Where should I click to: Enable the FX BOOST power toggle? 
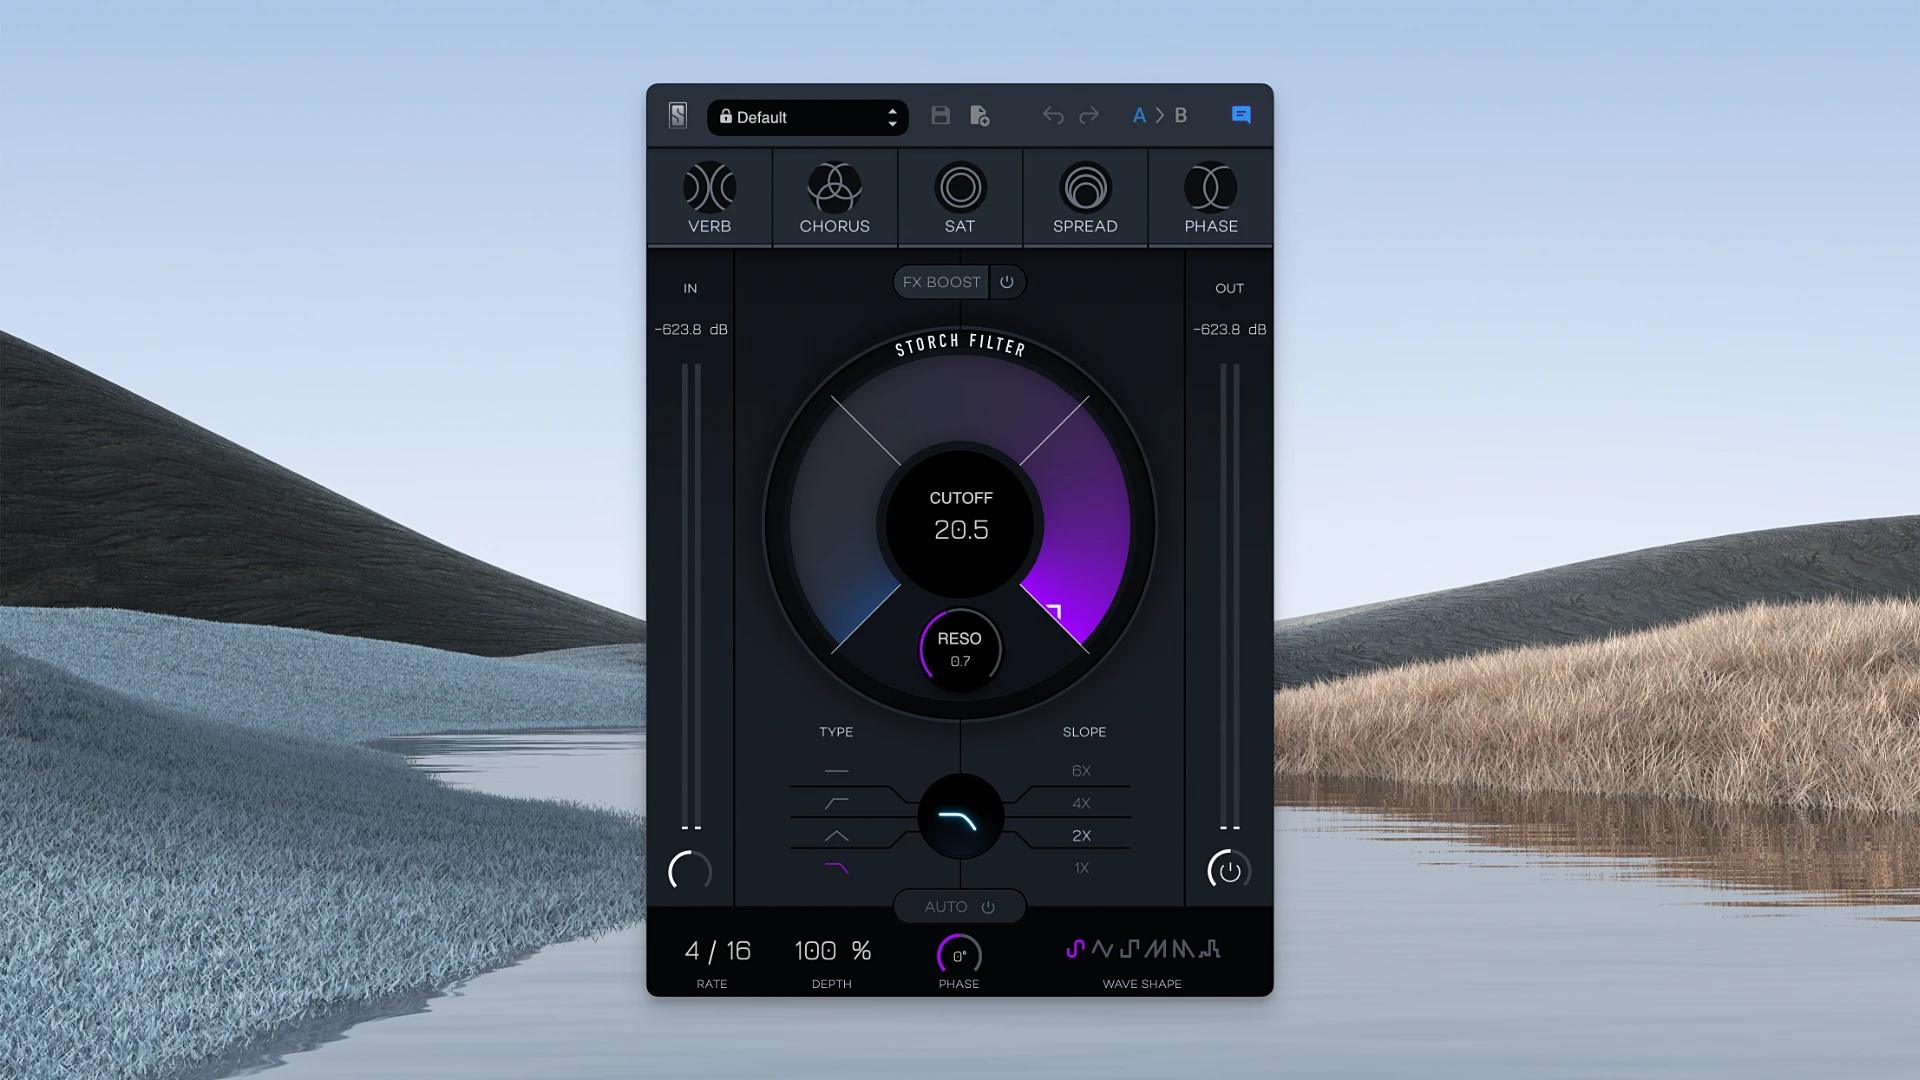[1007, 282]
